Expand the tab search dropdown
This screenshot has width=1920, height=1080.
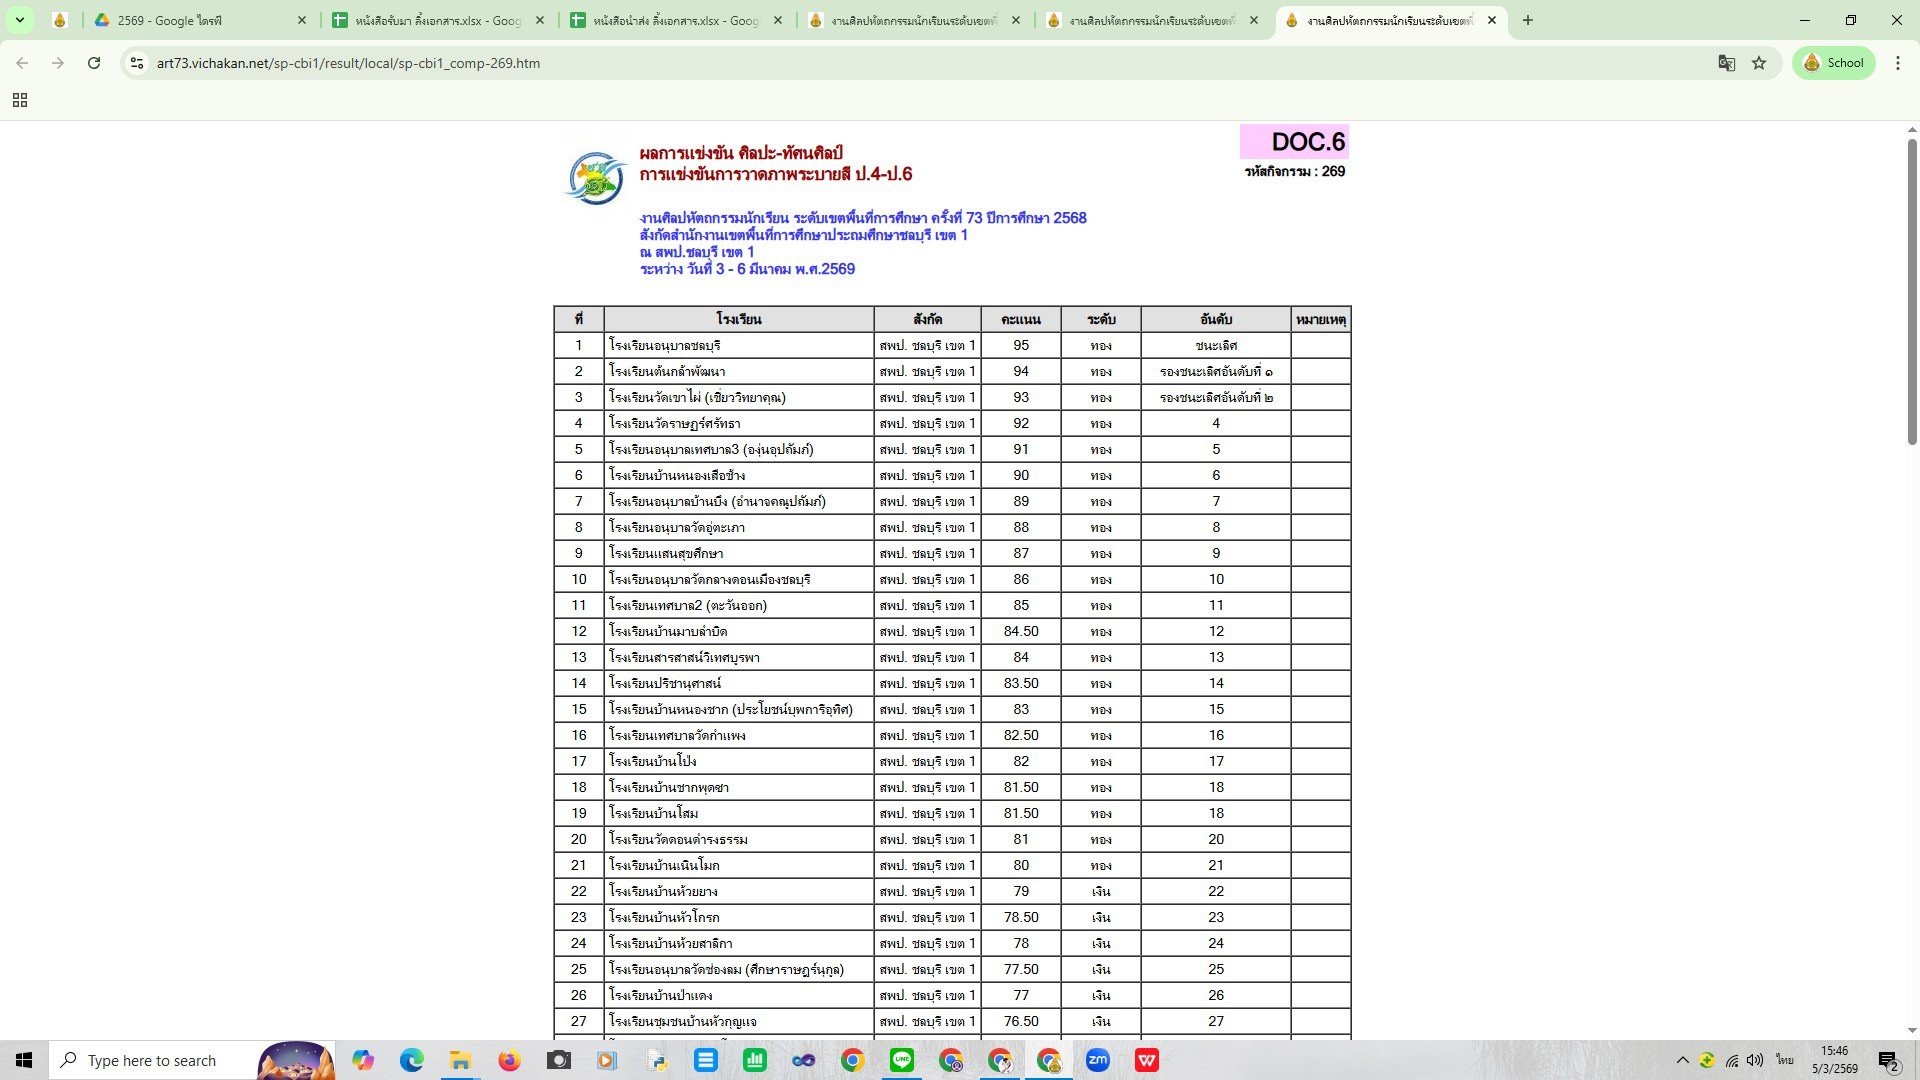tap(19, 20)
